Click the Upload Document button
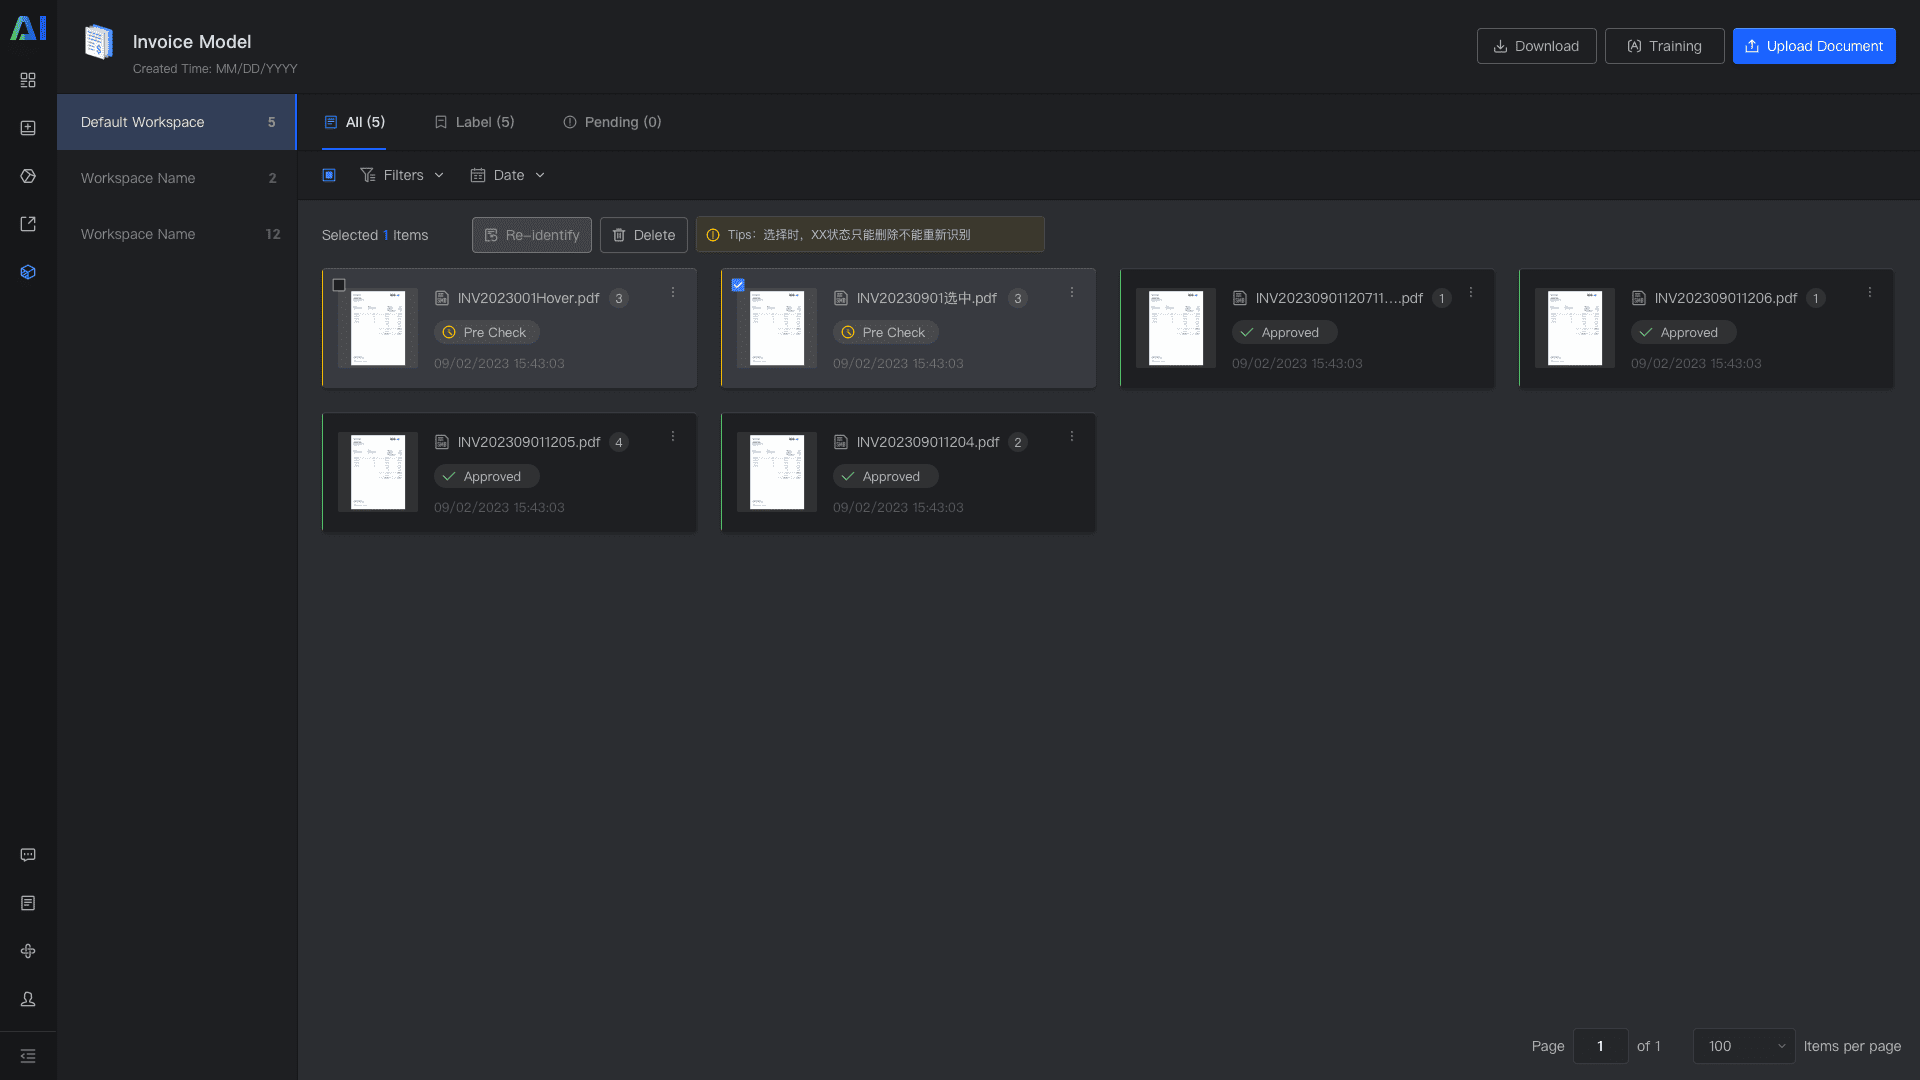Screen dimensions: 1920x1080 (1813, 46)
